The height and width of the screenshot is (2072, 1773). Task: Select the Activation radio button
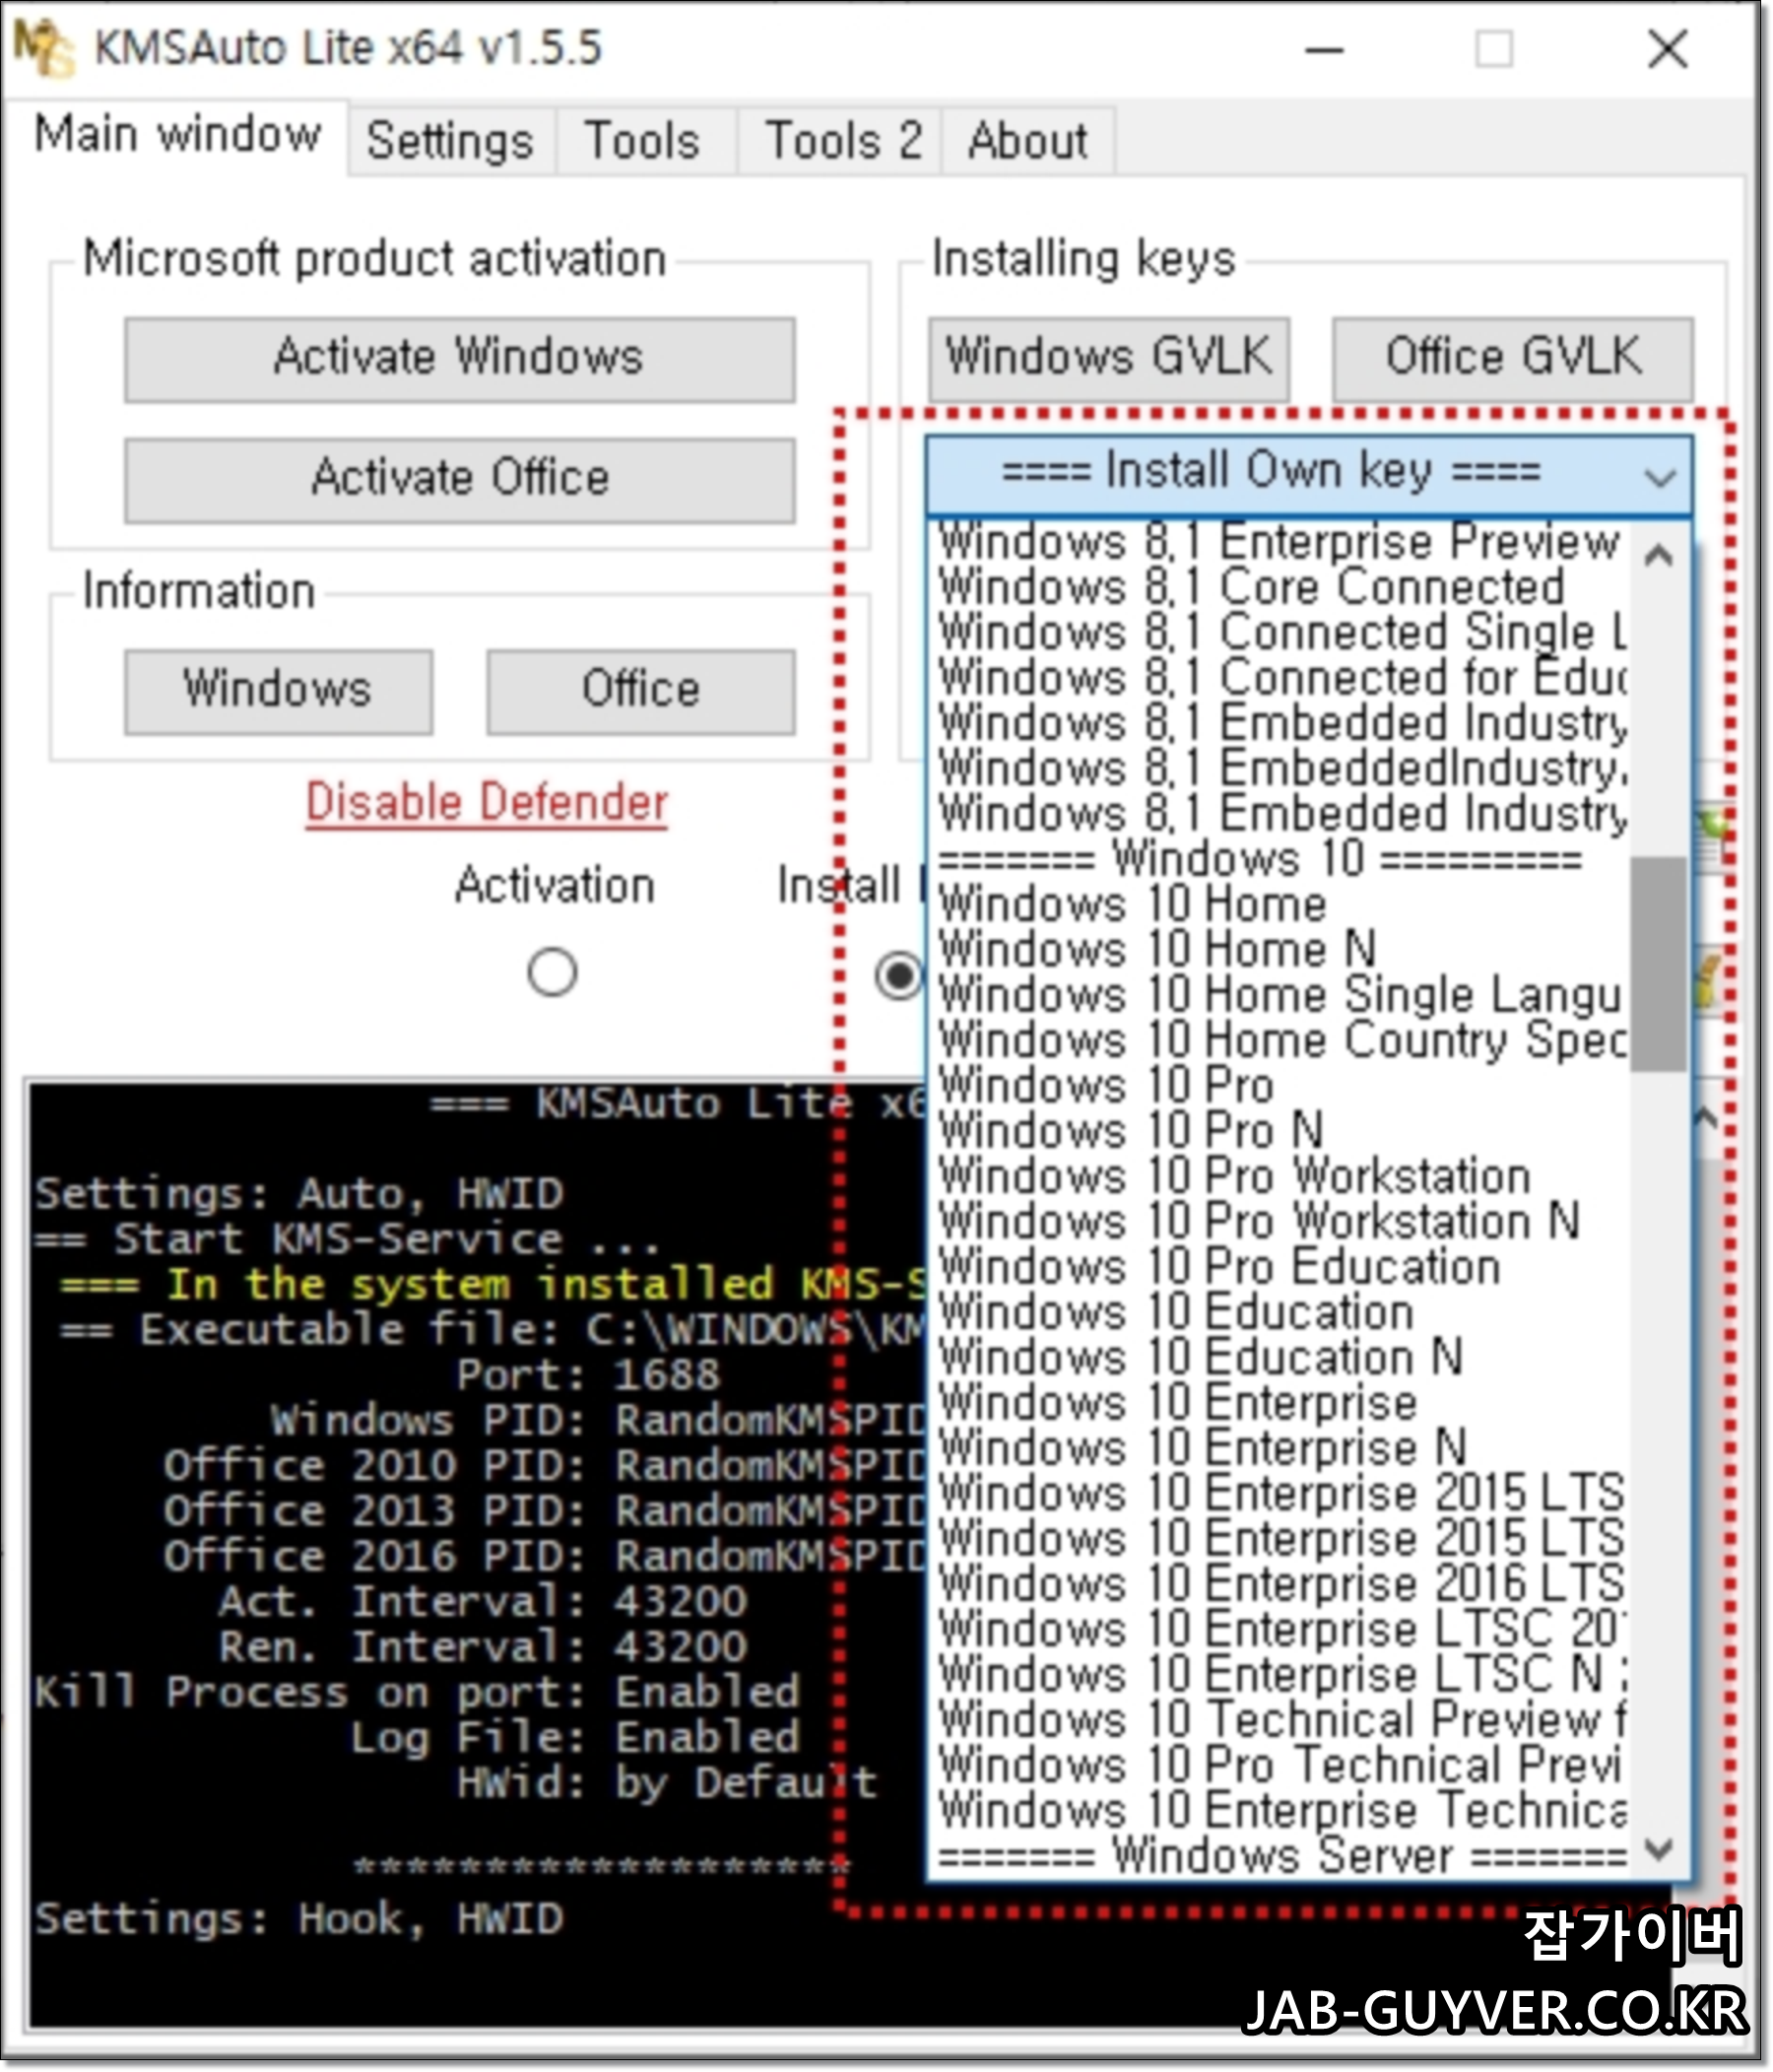tap(552, 972)
